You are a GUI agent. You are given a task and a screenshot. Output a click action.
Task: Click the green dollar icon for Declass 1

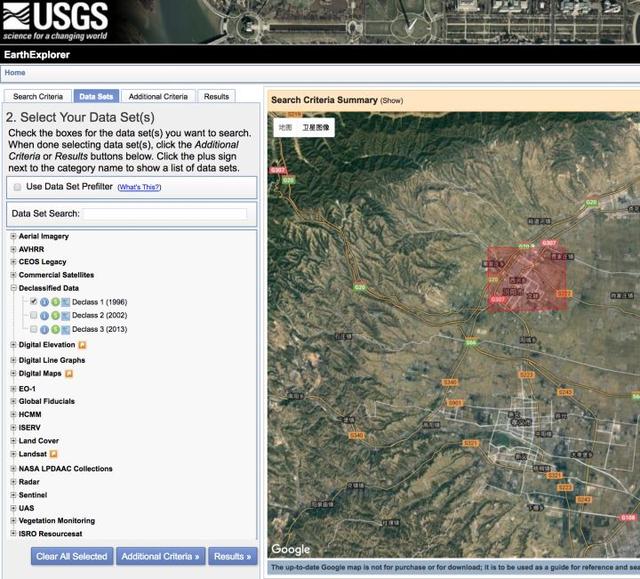[55, 302]
